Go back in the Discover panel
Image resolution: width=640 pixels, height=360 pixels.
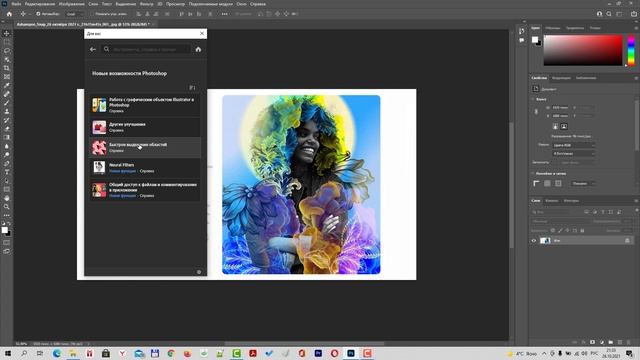[93, 49]
